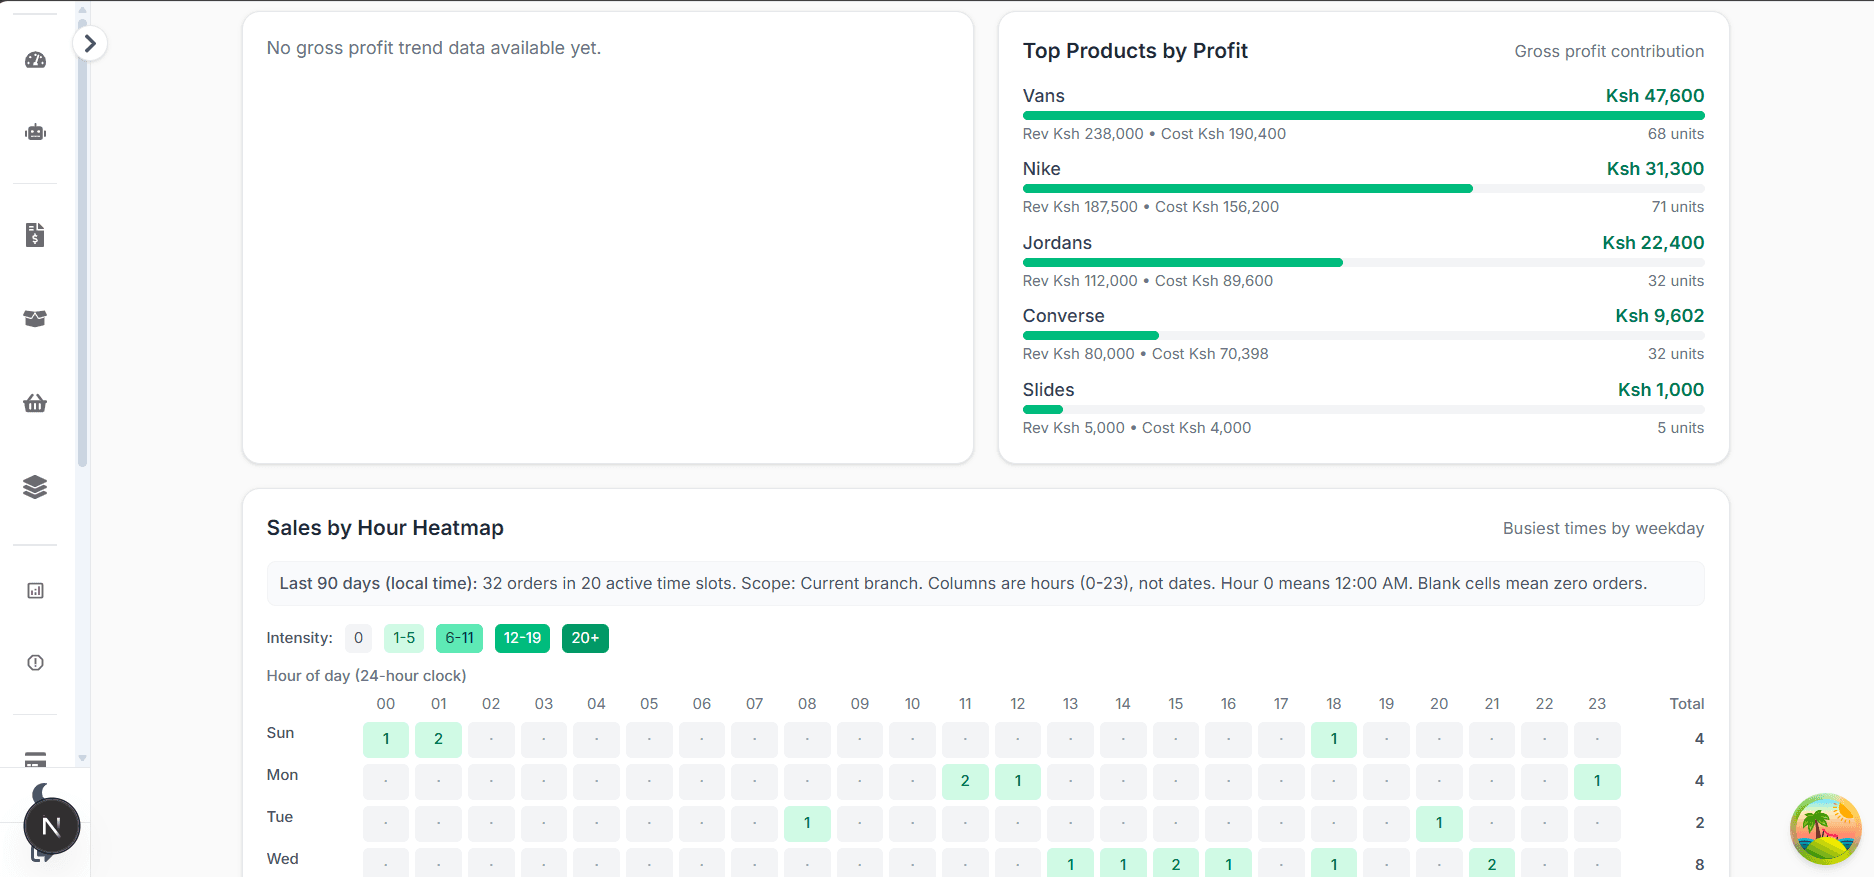Image resolution: width=1874 pixels, height=877 pixels.
Task: Click the Sunday hour 18 heatmap cell
Action: (1334, 739)
